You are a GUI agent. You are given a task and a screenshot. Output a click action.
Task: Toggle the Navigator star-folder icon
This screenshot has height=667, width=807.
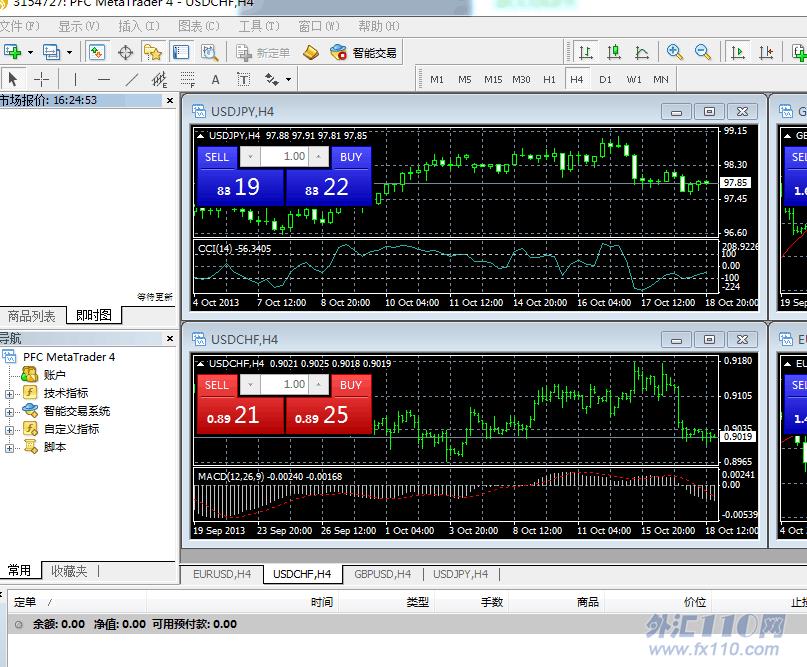[153, 52]
